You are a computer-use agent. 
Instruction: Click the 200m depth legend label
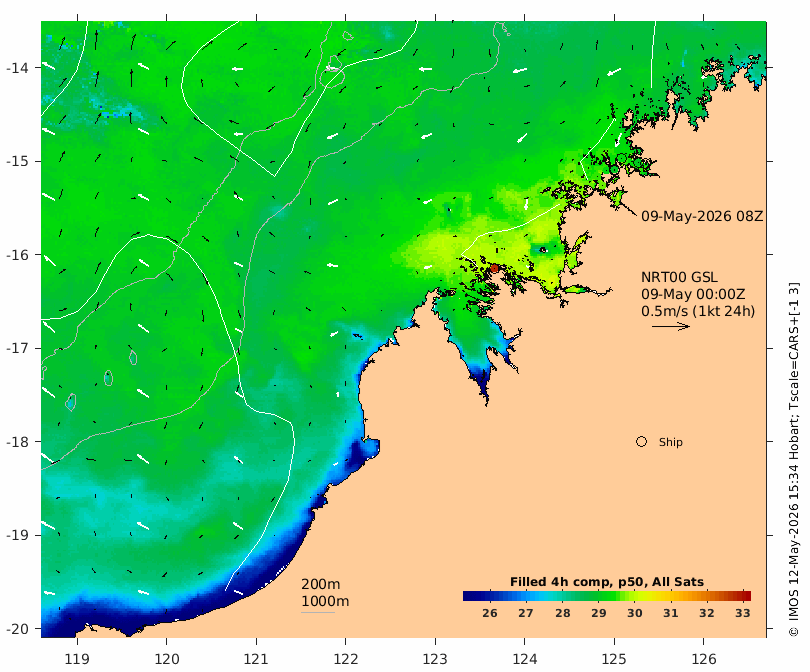click(x=321, y=584)
